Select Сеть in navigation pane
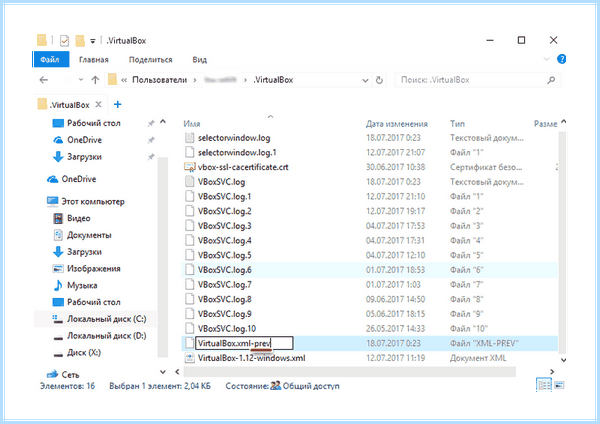 click(70, 375)
